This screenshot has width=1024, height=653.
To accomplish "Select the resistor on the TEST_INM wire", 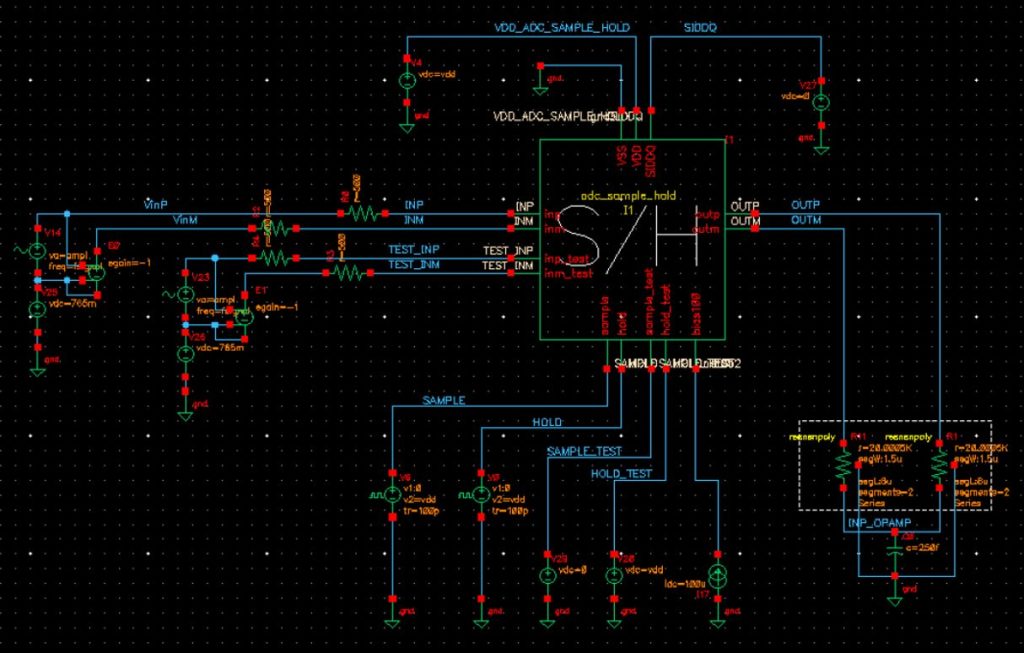I will 348,273.
